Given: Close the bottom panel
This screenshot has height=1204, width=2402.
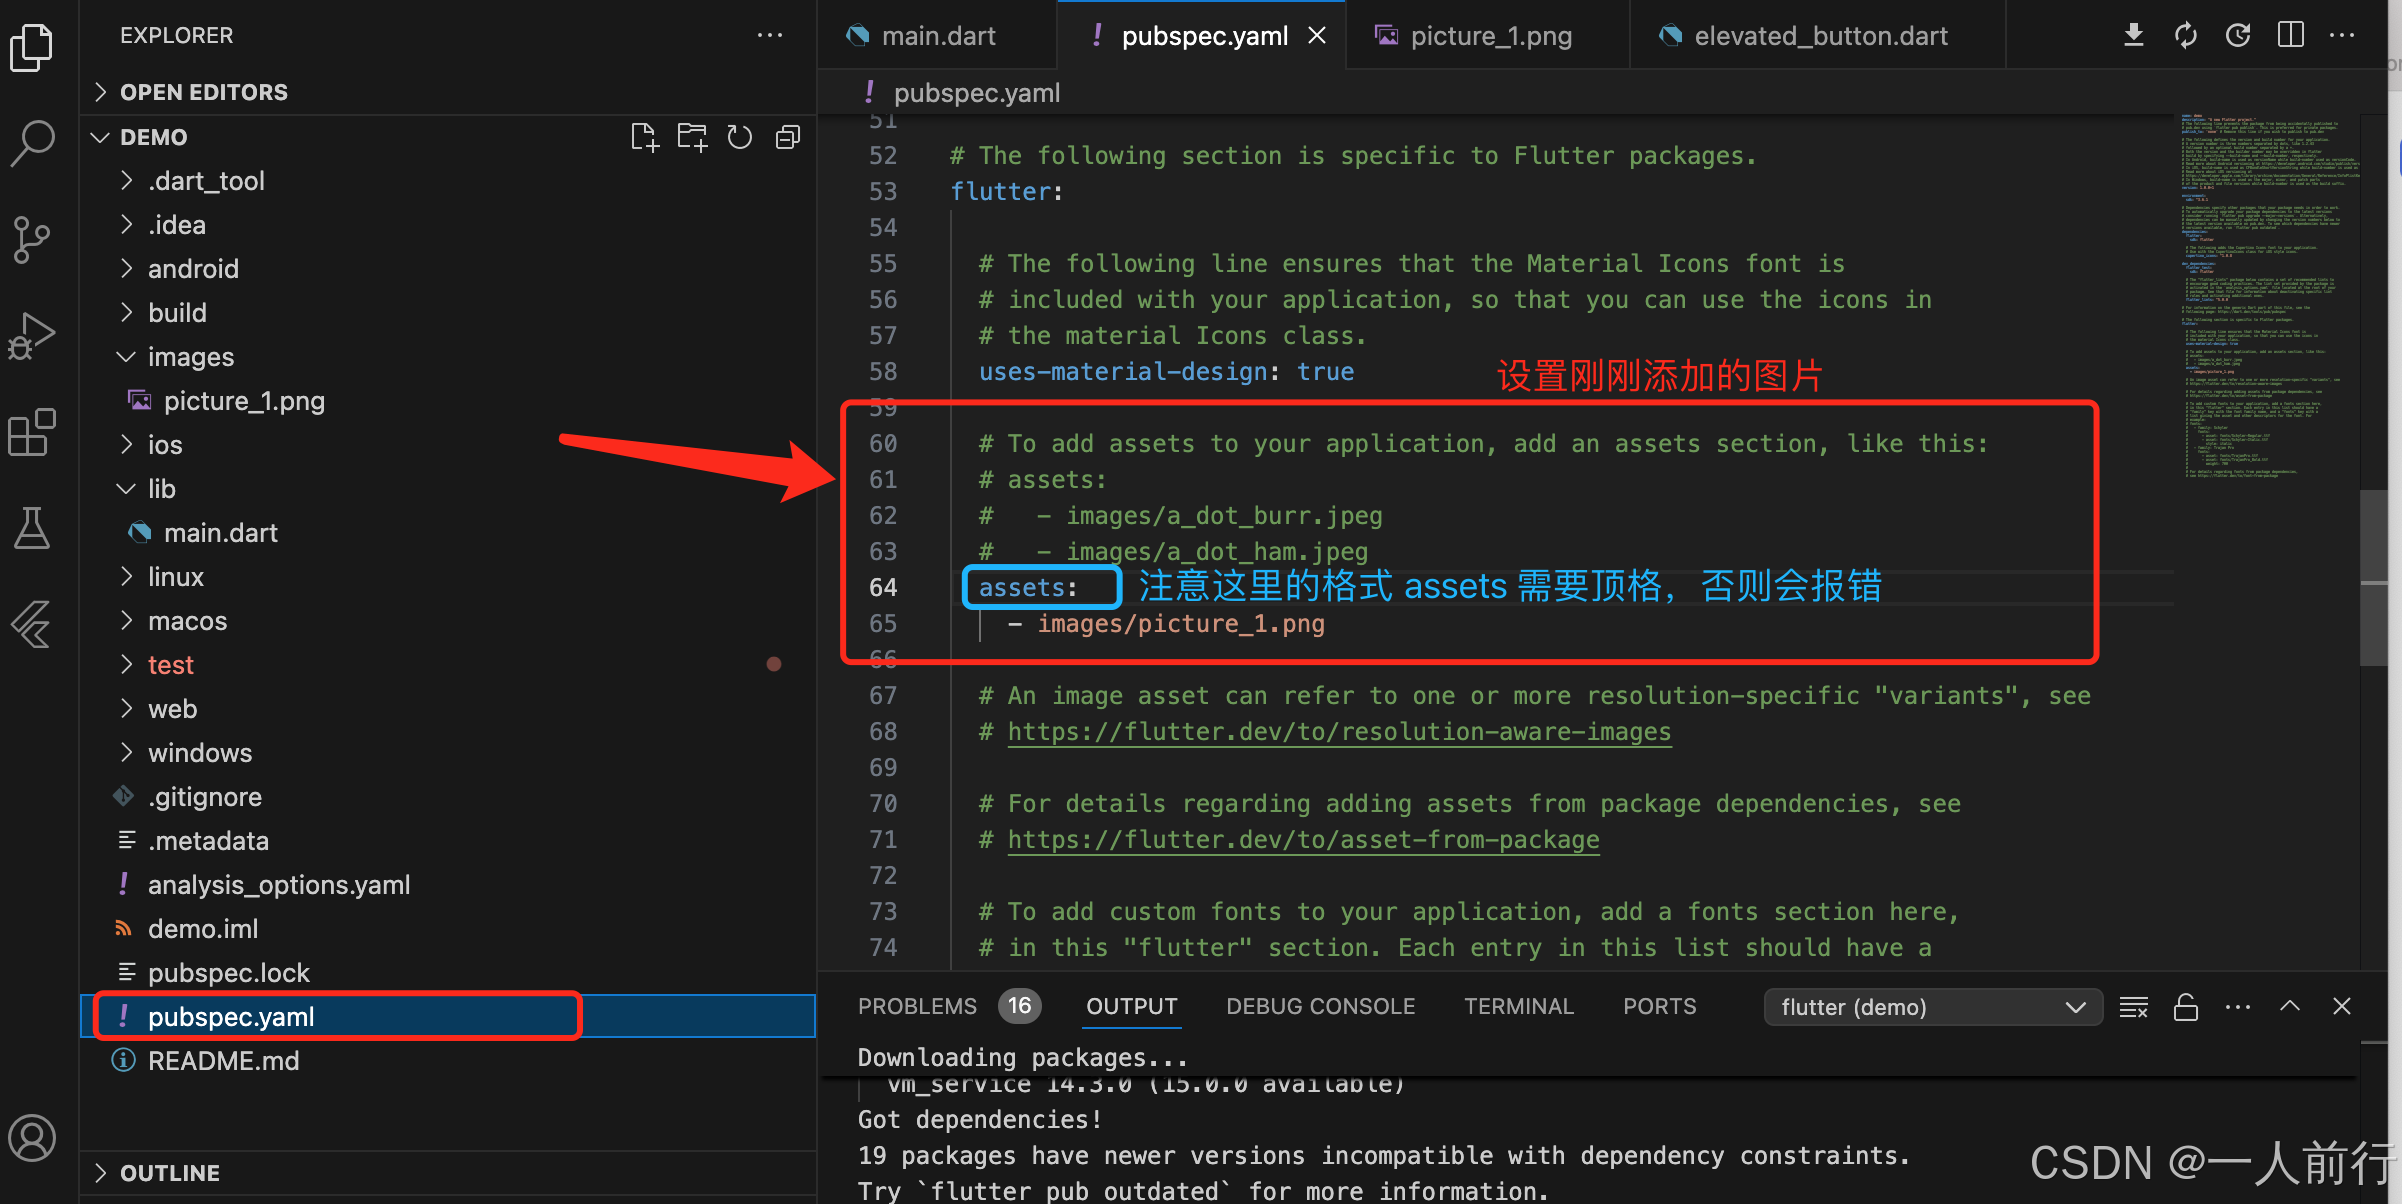Looking at the screenshot, I should point(2342,1006).
